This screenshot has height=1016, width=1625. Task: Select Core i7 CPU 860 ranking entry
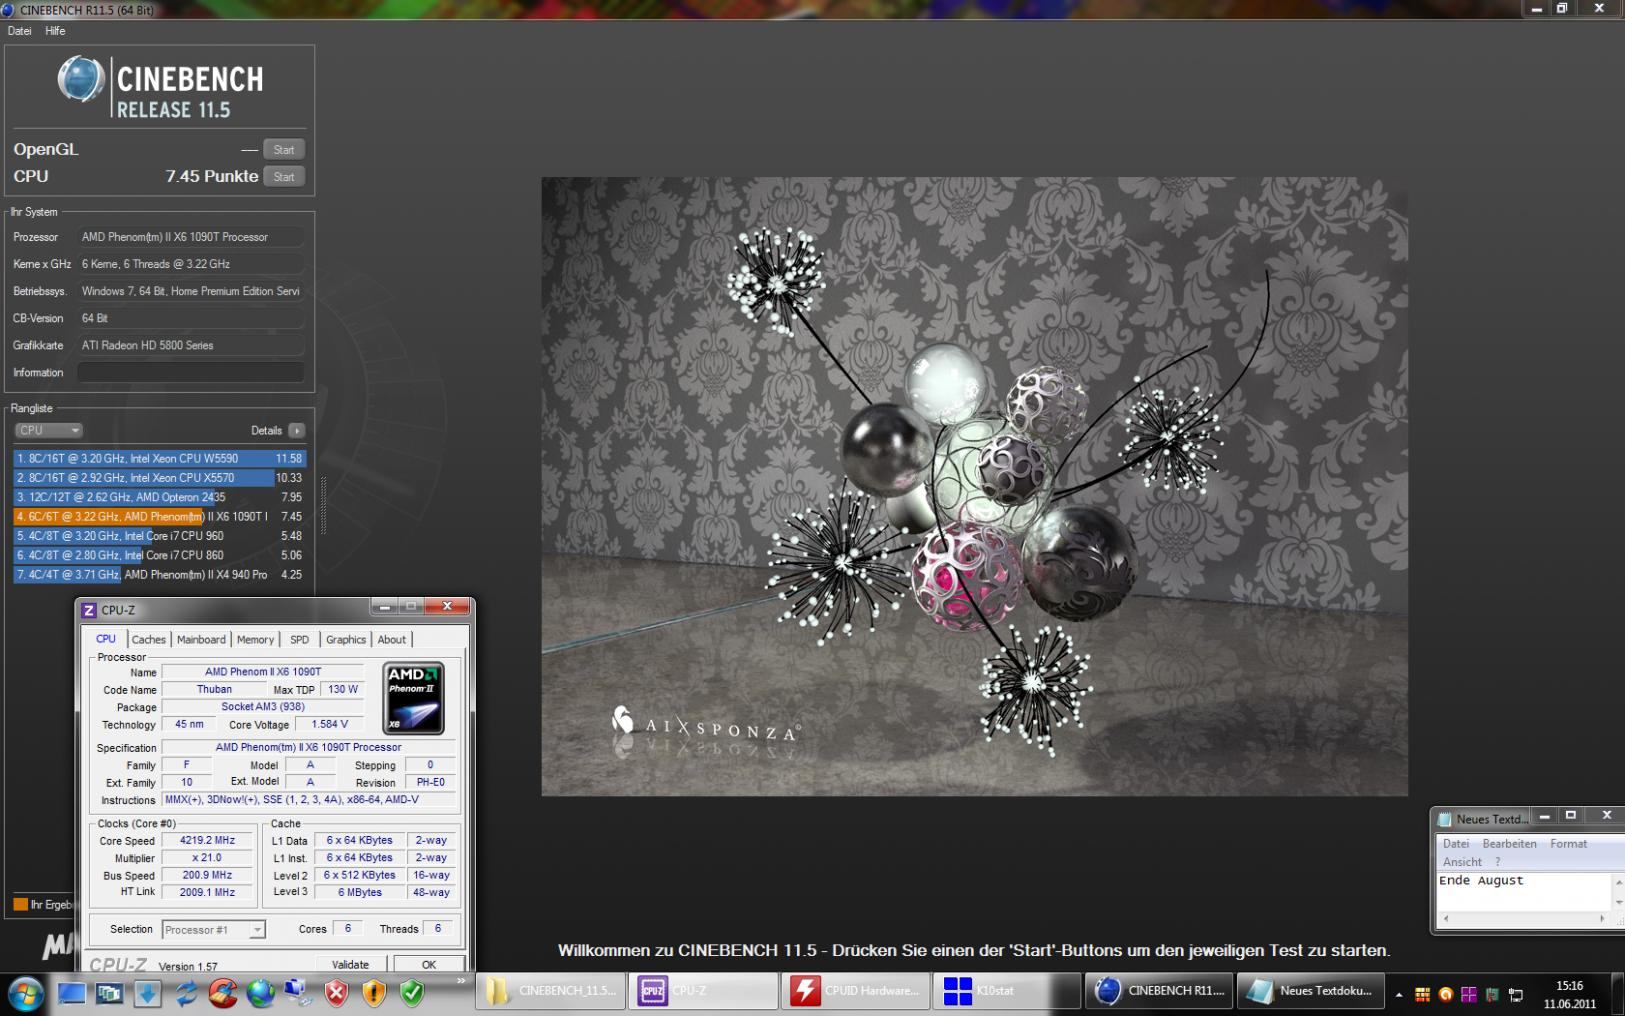[160, 555]
